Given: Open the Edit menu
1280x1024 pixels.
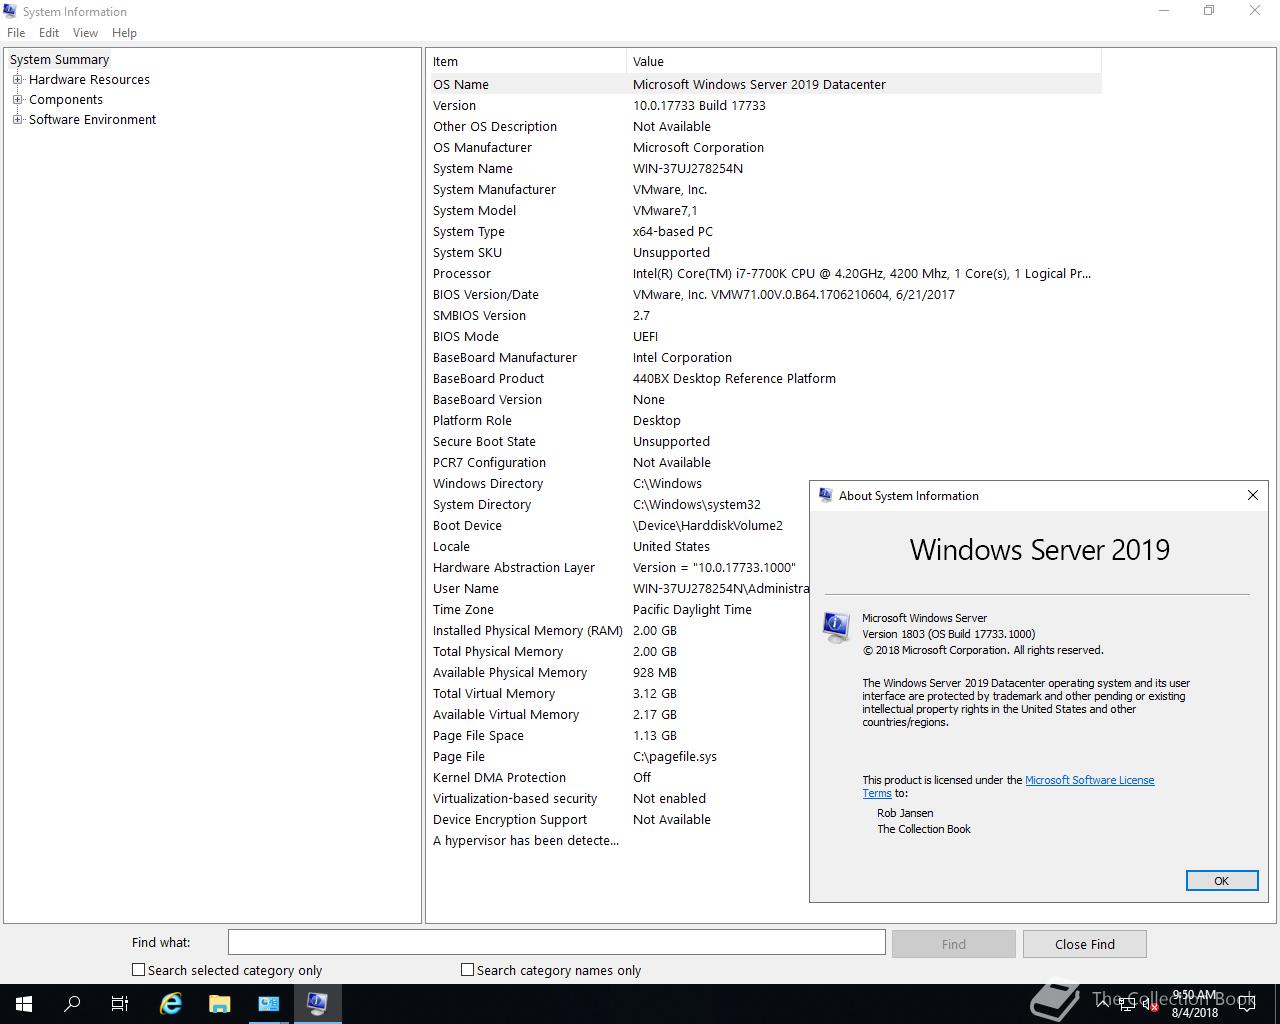Looking at the screenshot, I should [49, 33].
